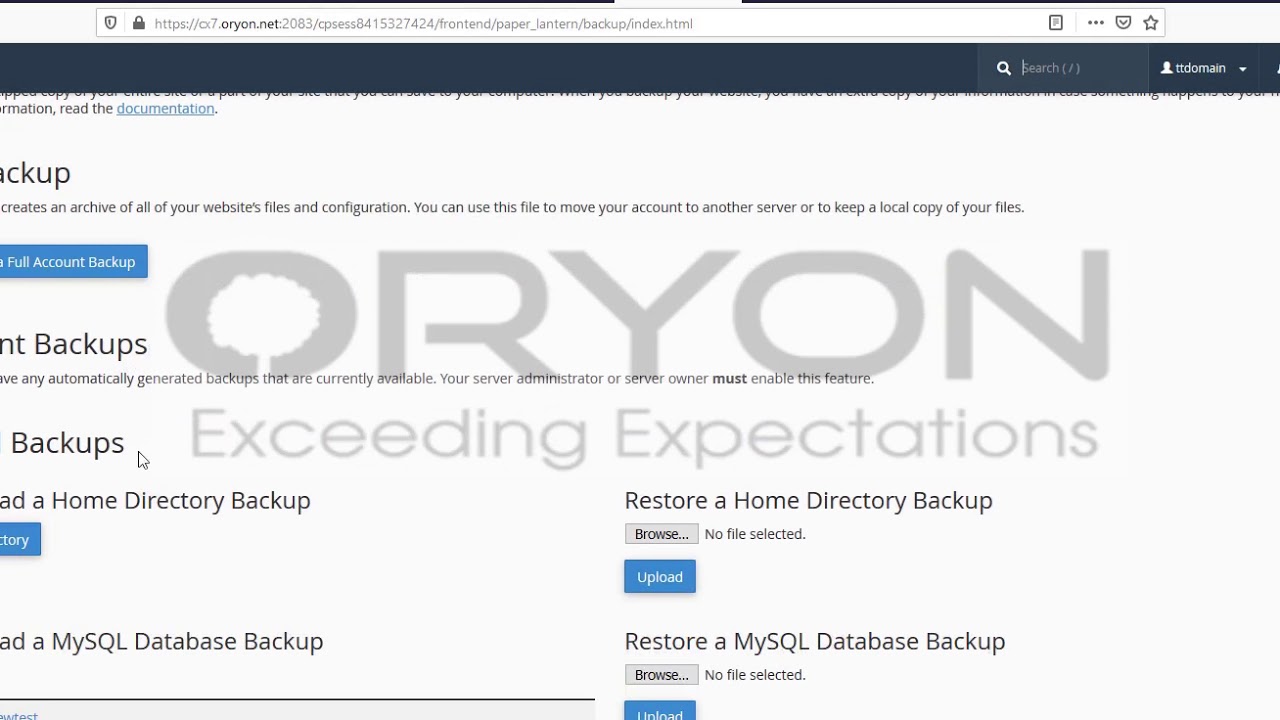
Task: Browse file for MySQL Database restore
Action: point(661,675)
